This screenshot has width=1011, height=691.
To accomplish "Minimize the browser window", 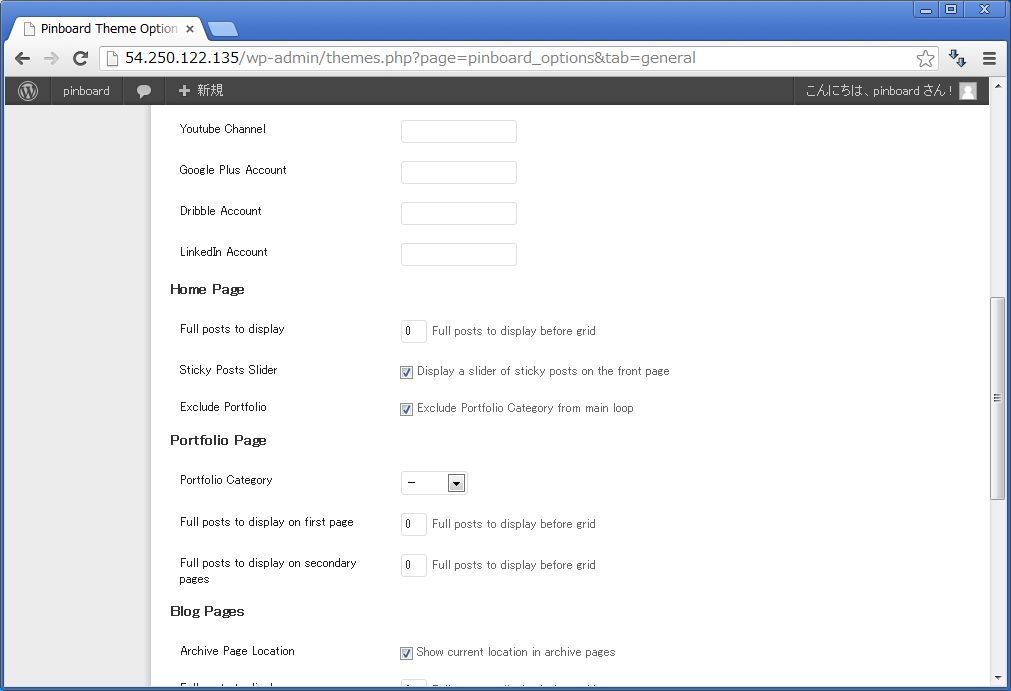I will [x=926, y=10].
